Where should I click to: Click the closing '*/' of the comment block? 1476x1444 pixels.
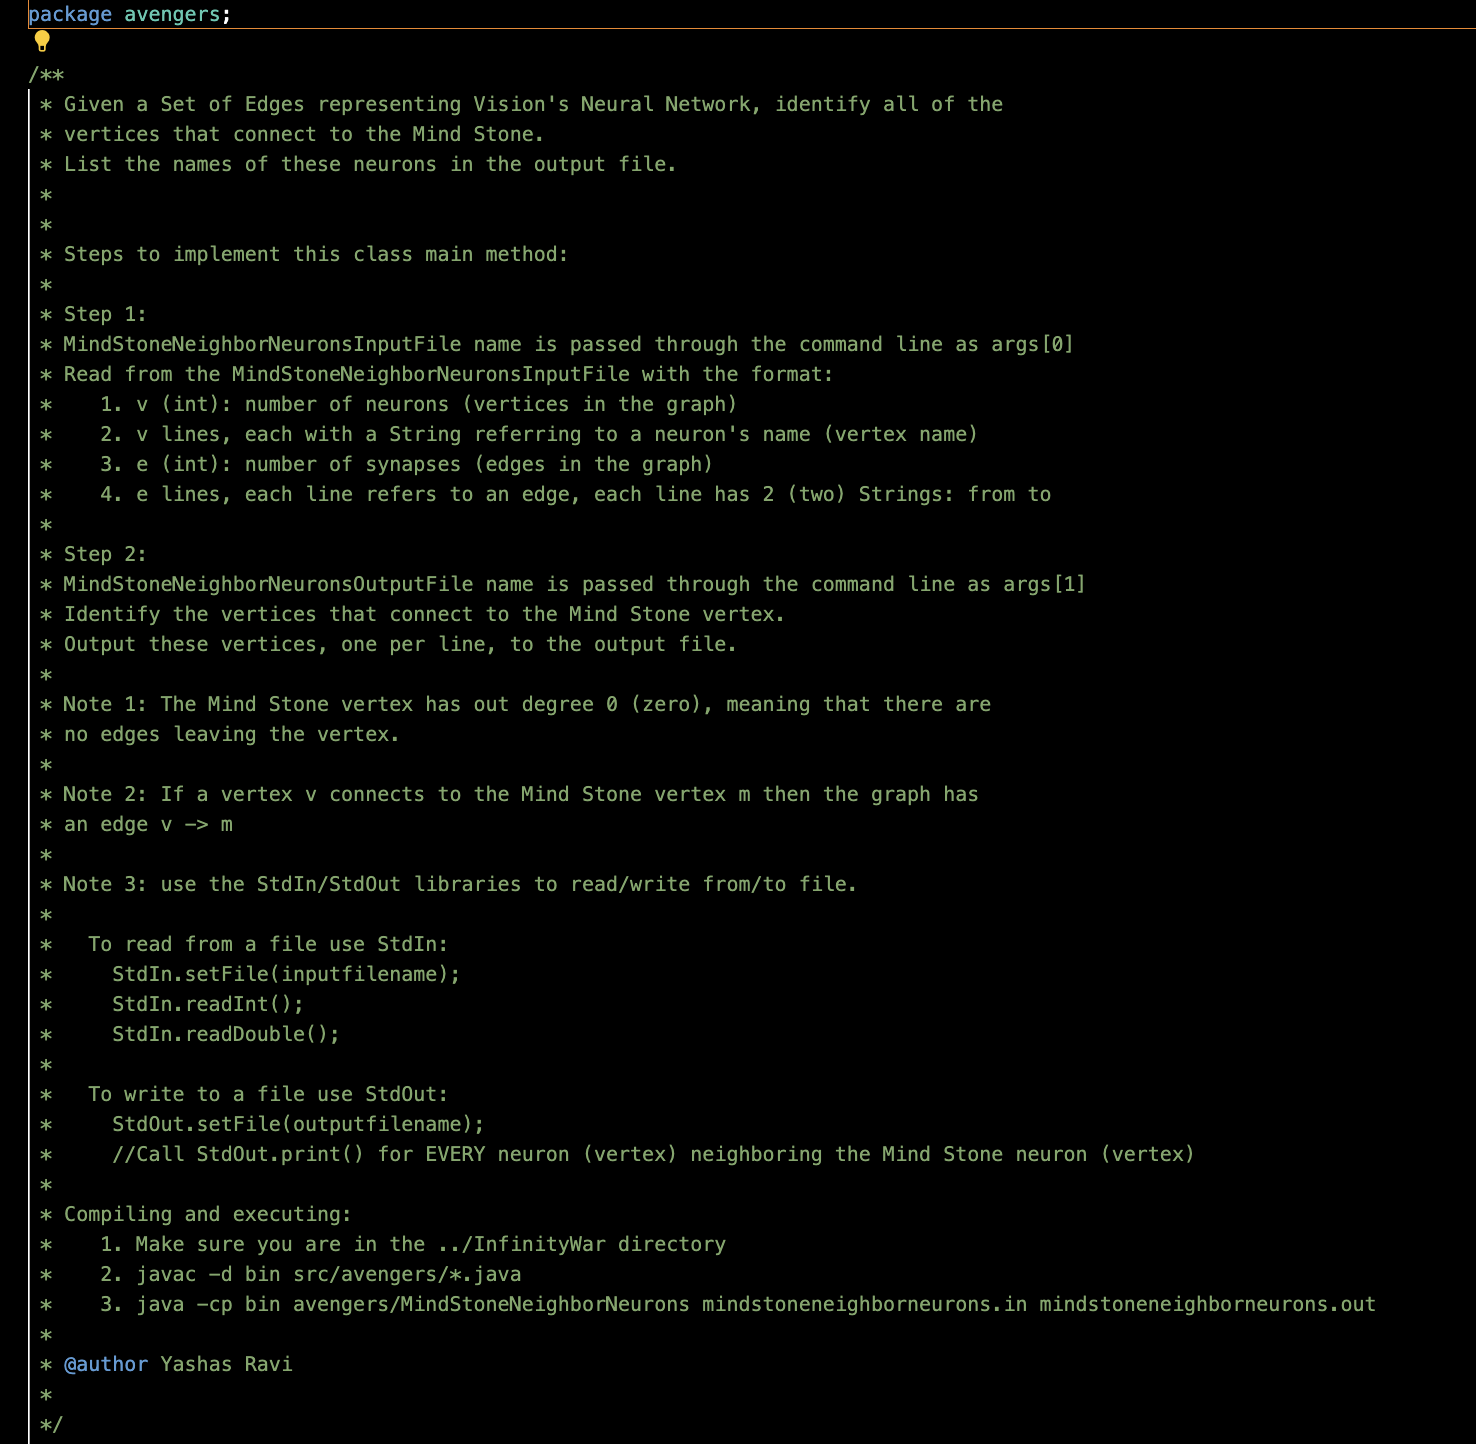click(51, 1425)
